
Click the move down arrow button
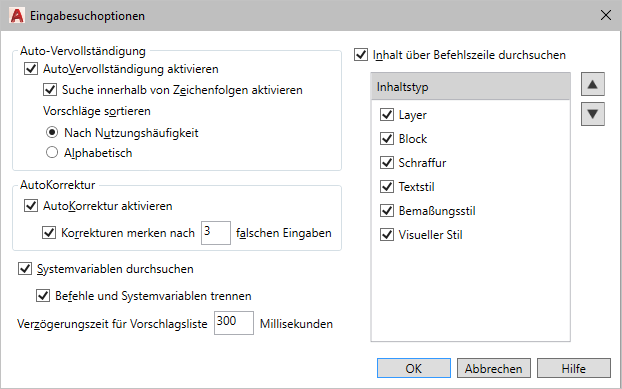[x=593, y=114]
